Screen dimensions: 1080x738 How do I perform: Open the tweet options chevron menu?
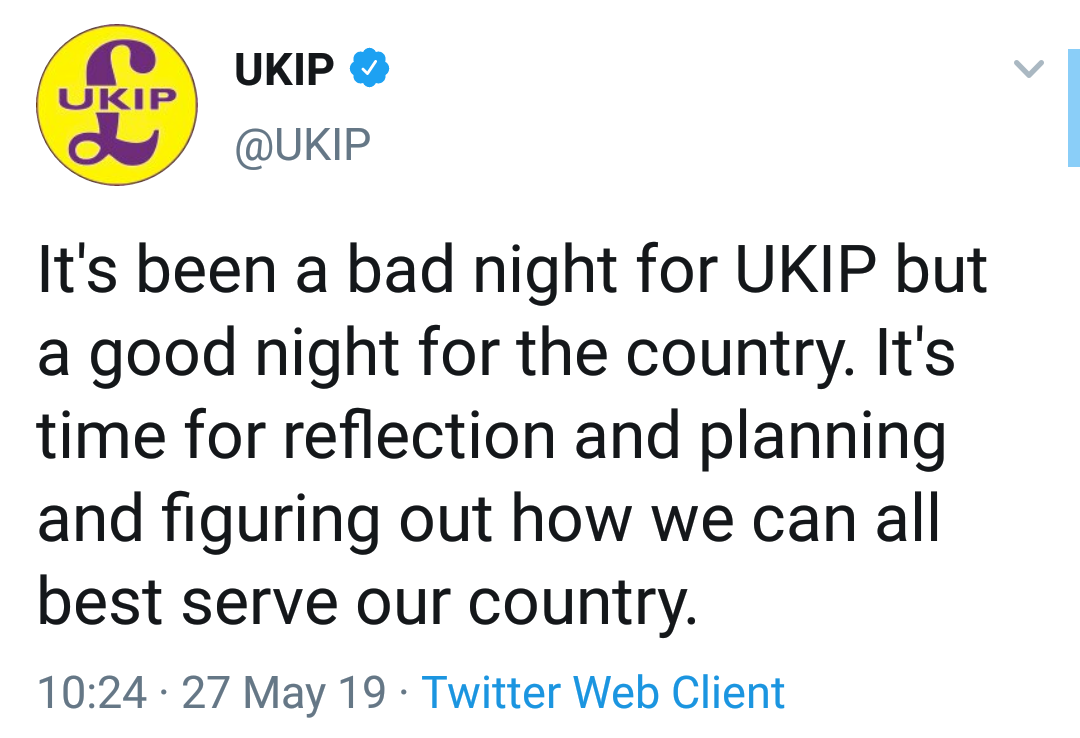pos(1029,69)
